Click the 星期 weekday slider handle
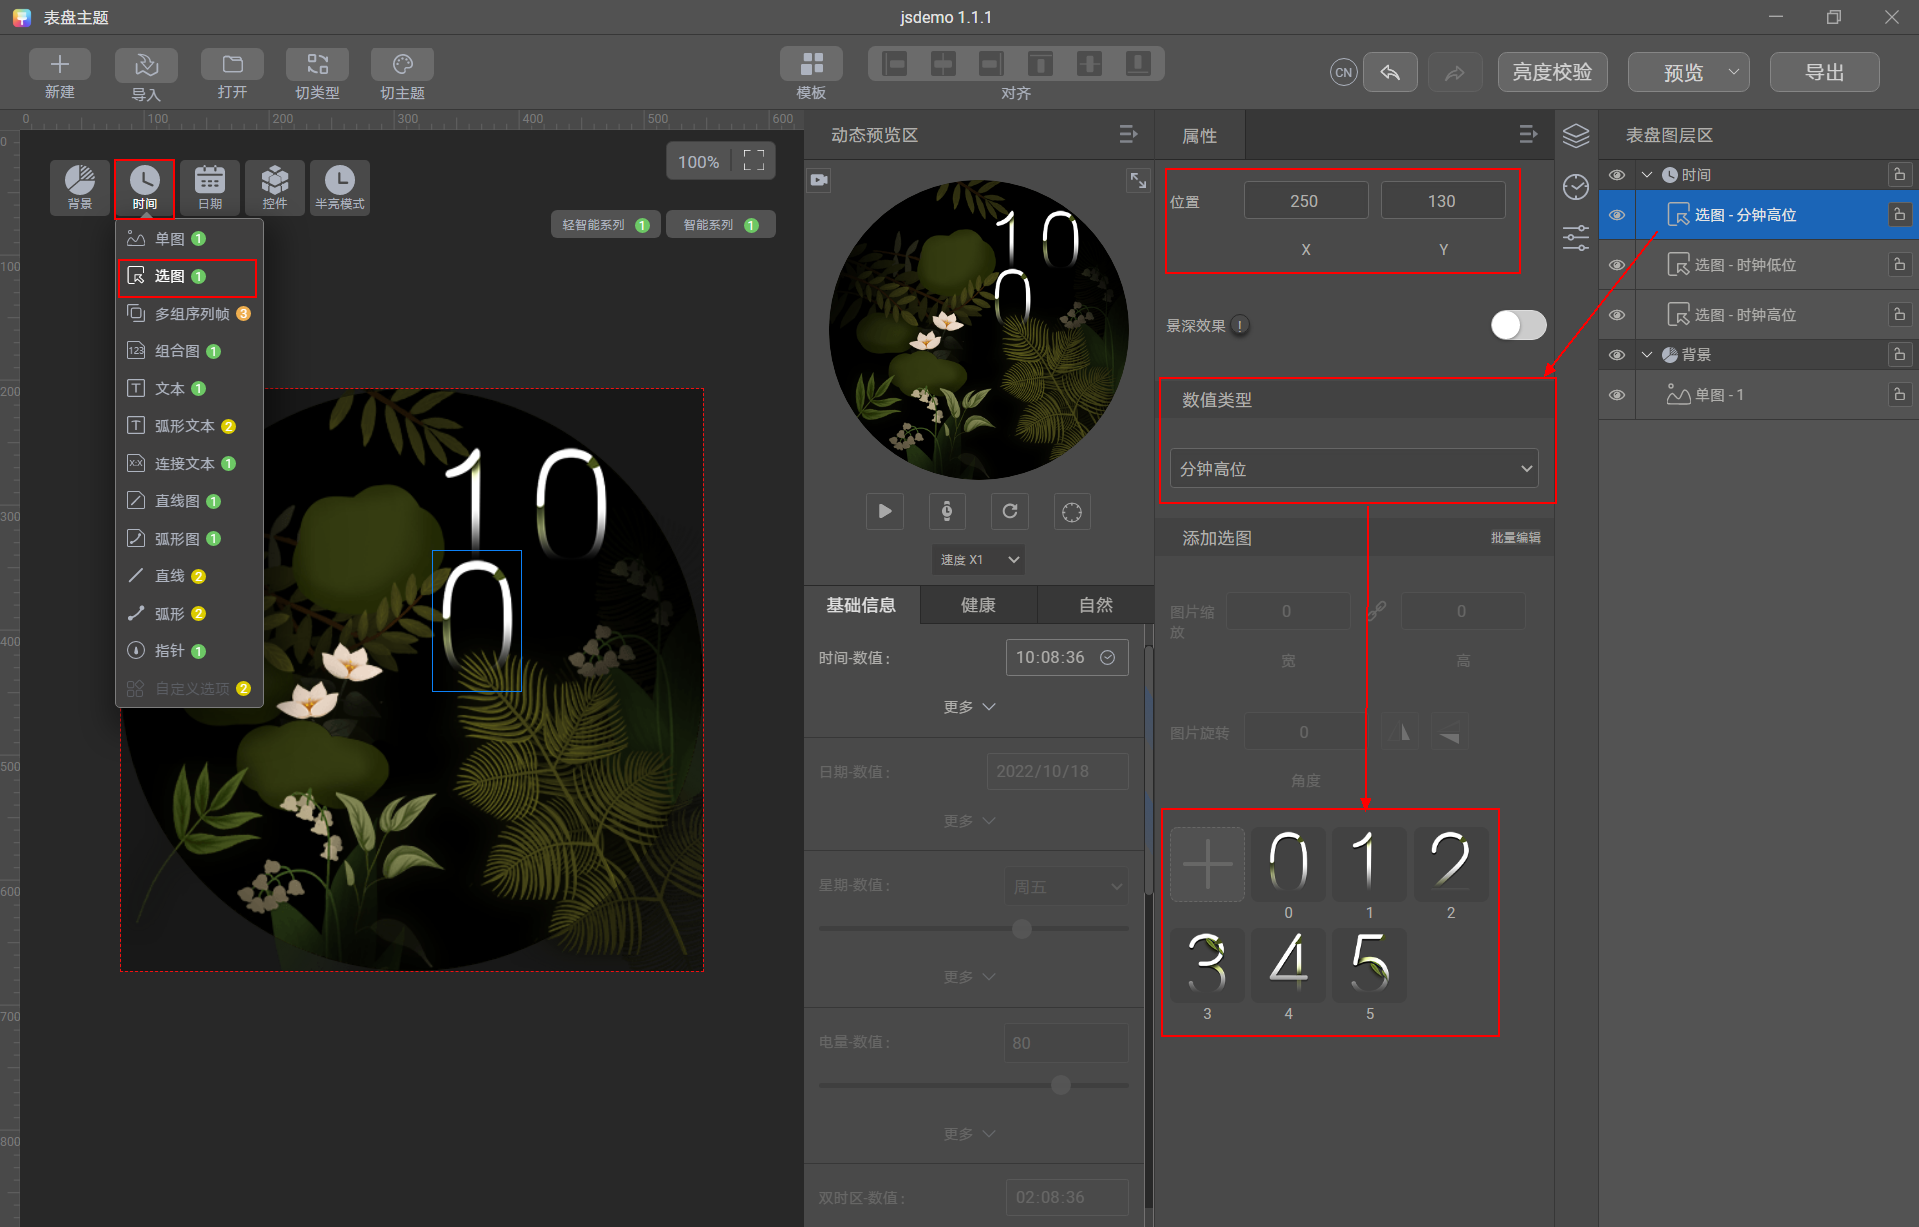The height and width of the screenshot is (1227, 1919). [1022, 929]
